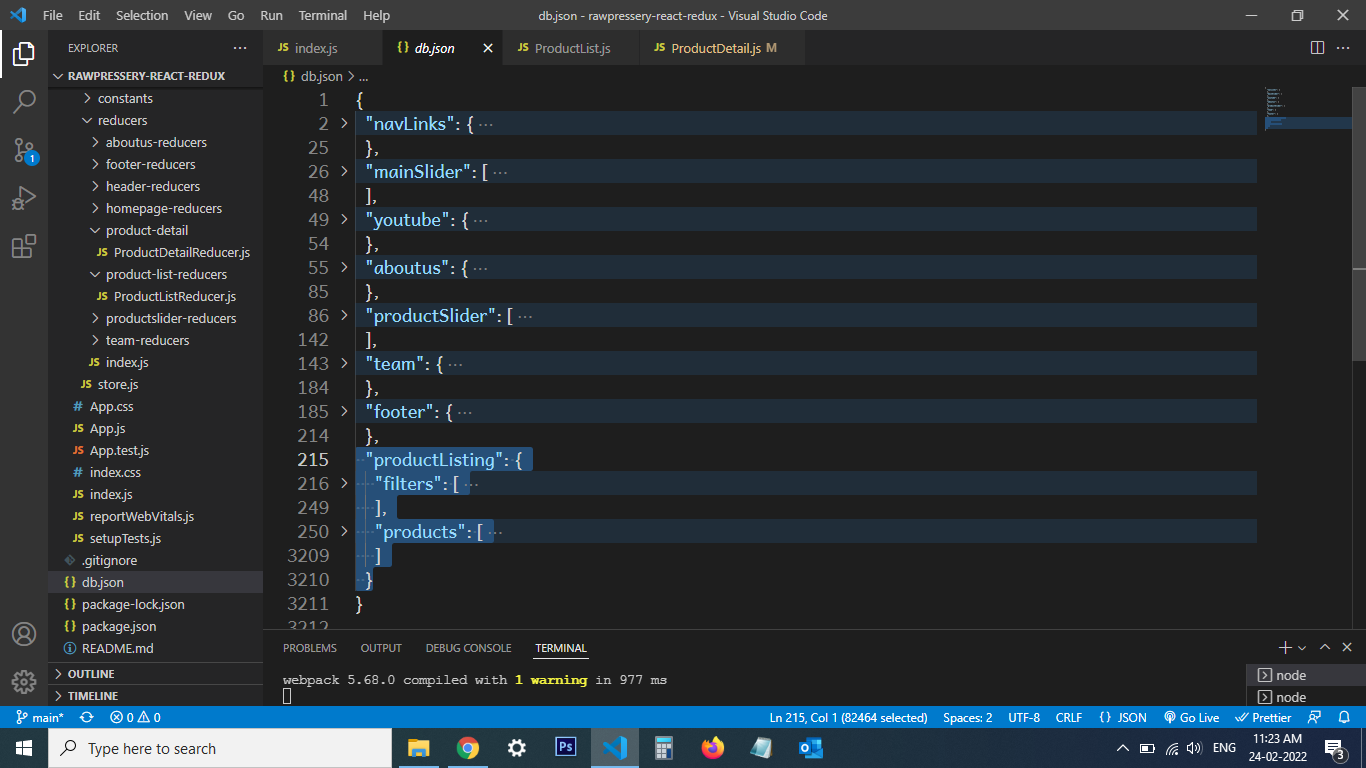Change CRLF end of line sequence
Image resolution: width=1366 pixels, height=768 pixels.
pyautogui.click(x=1069, y=718)
